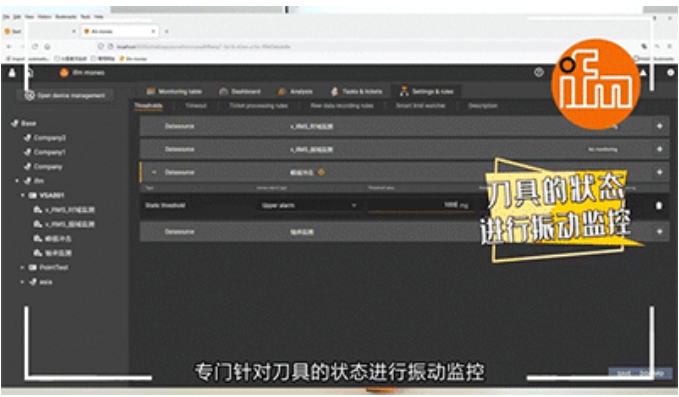Switch to the Monitoring table tab
Image resolution: width=679 pixels, height=397 pixels.
pyautogui.click(x=174, y=91)
